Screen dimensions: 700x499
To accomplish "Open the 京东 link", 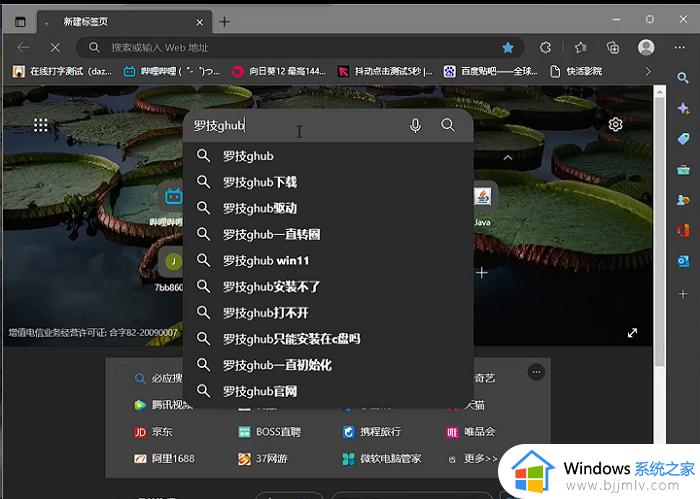I will 153,432.
